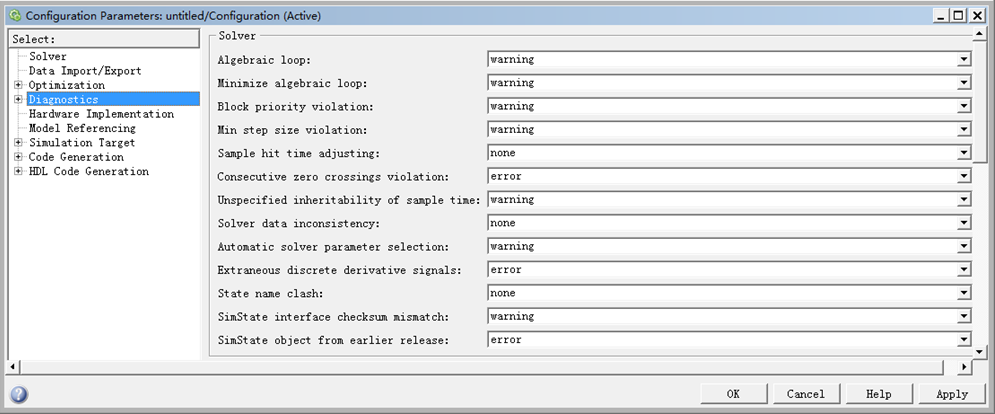Click the vertical scrollbar down arrow
995x414 pixels.
pos(981,350)
